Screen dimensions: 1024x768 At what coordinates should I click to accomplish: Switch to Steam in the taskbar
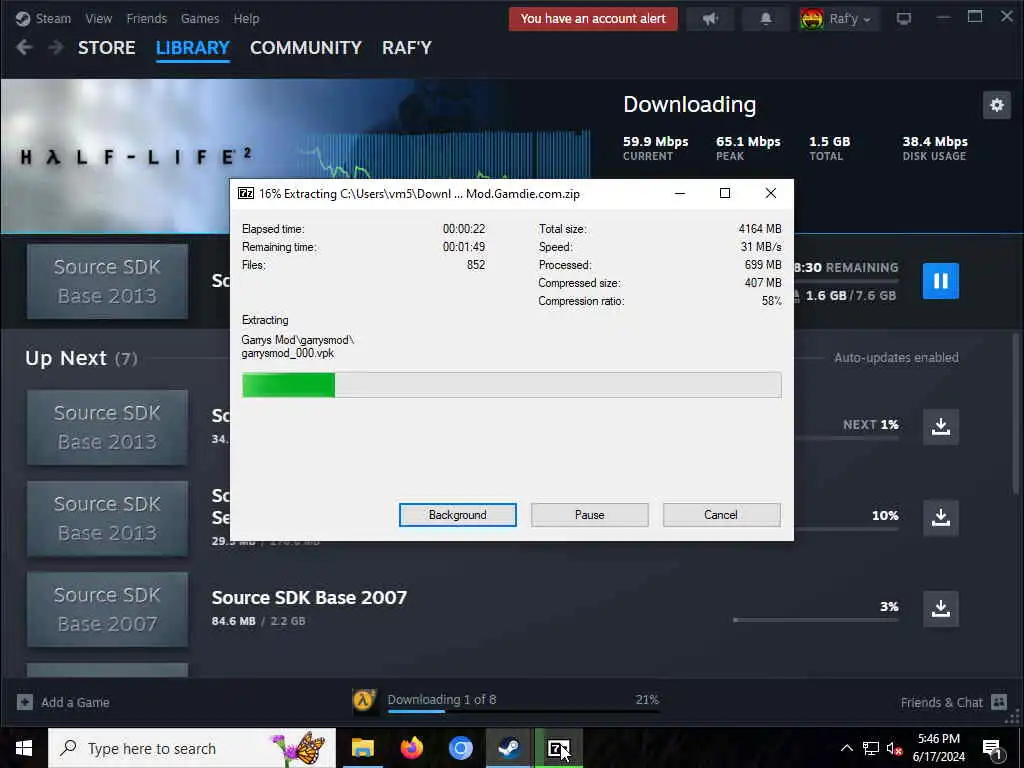pos(509,748)
